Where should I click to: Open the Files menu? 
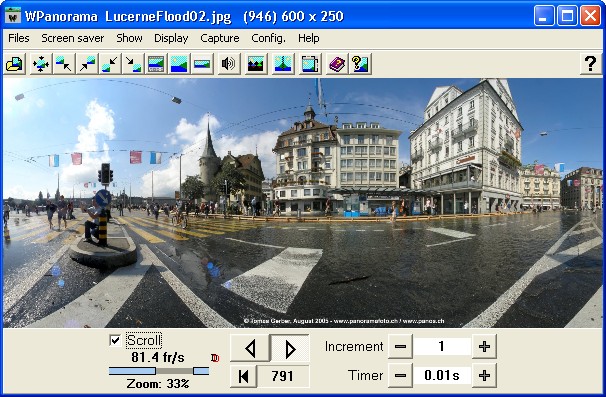(x=19, y=38)
